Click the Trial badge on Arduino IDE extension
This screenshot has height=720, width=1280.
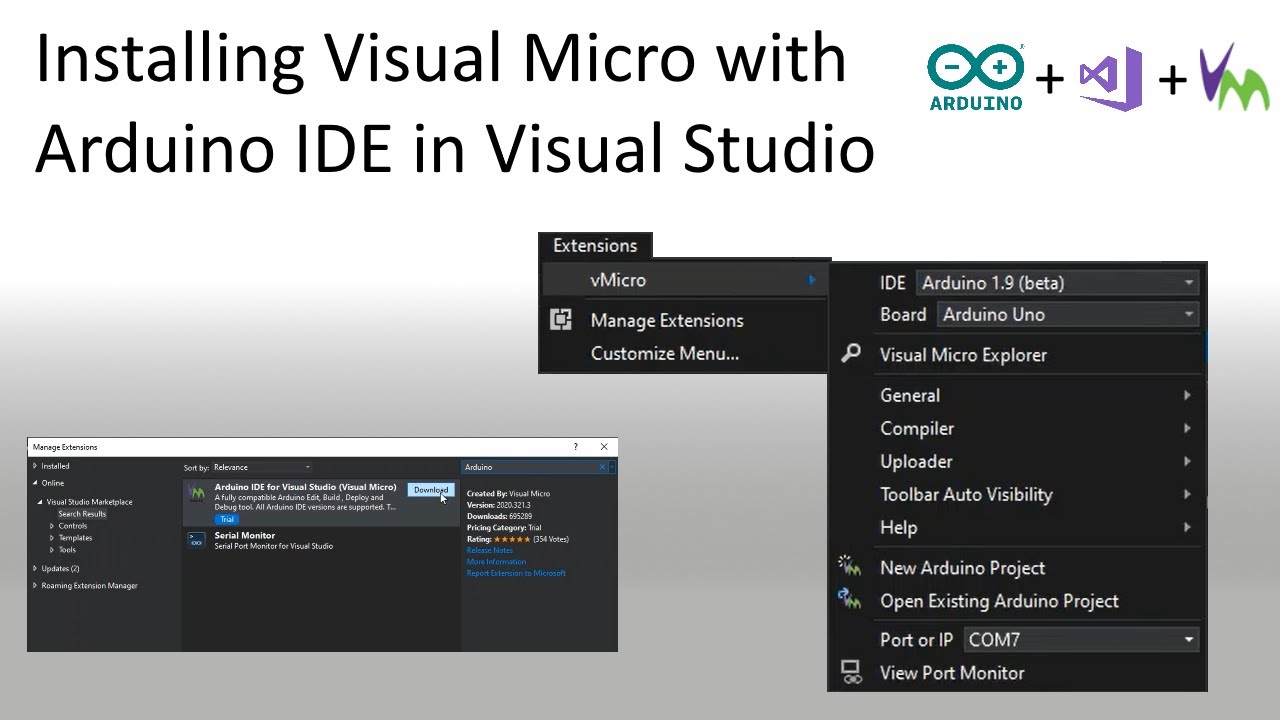click(x=227, y=519)
